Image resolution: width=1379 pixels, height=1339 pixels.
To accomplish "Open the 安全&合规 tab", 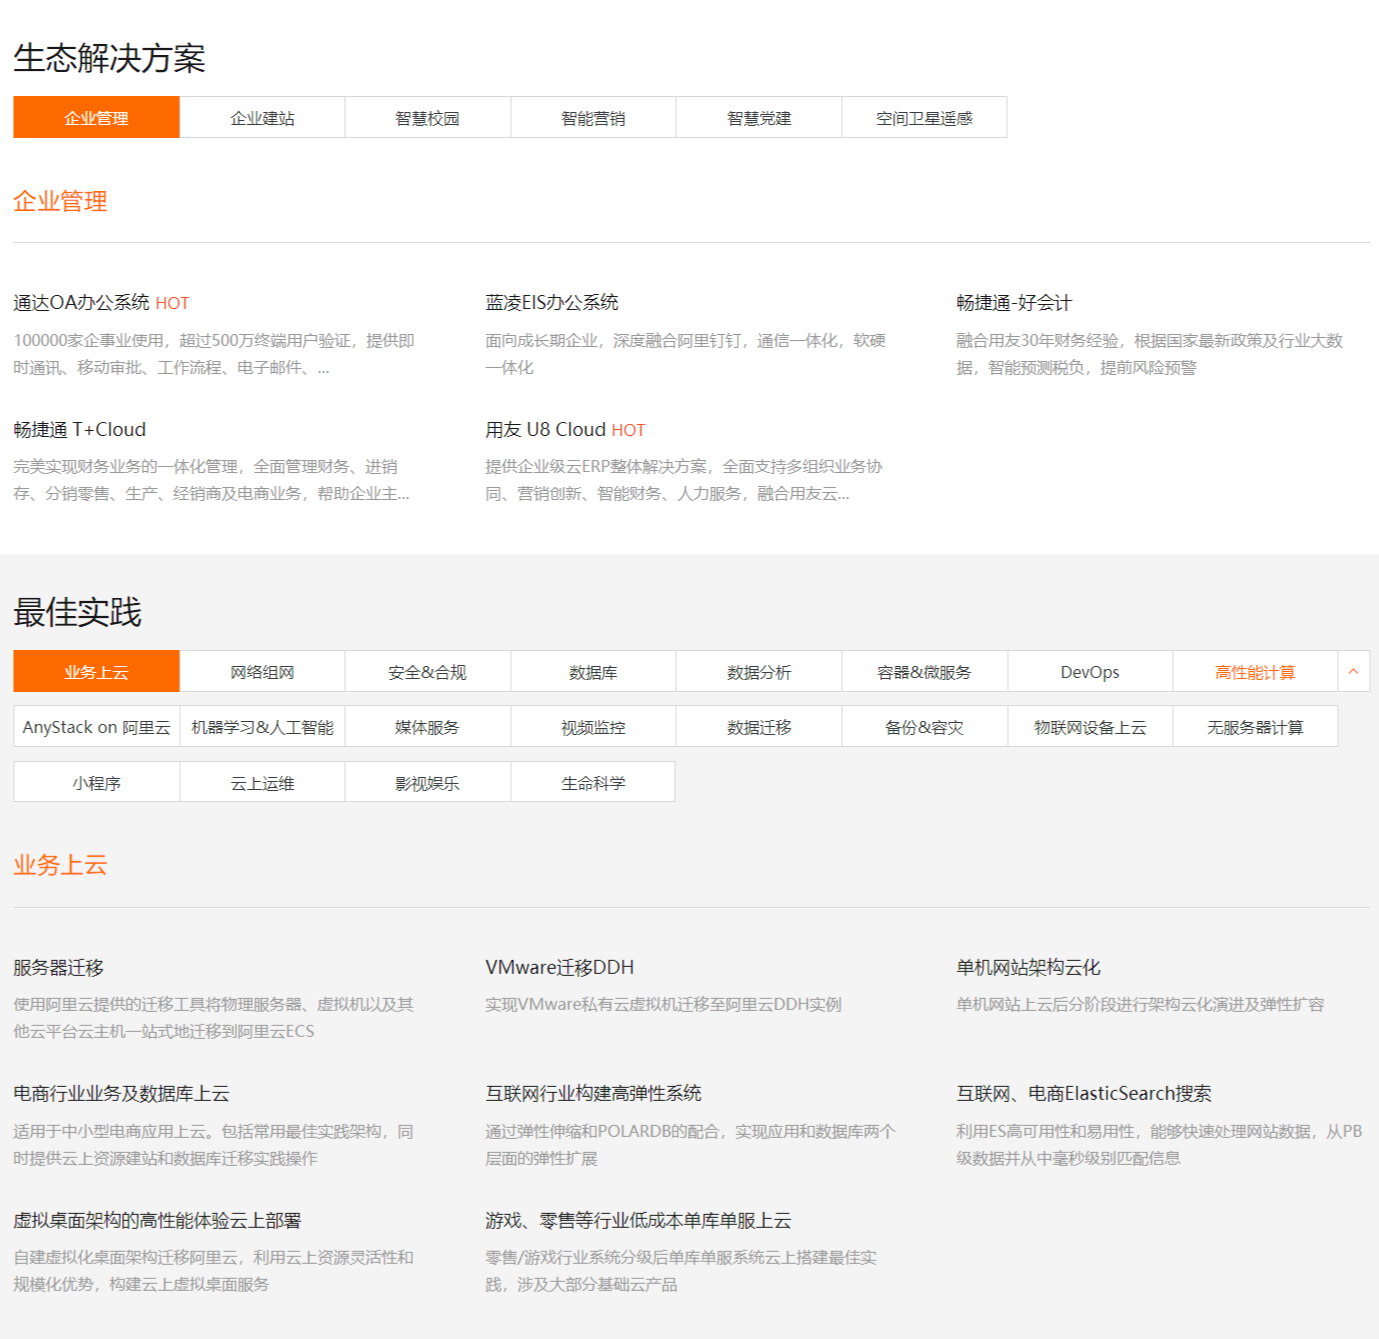I will (x=428, y=672).
